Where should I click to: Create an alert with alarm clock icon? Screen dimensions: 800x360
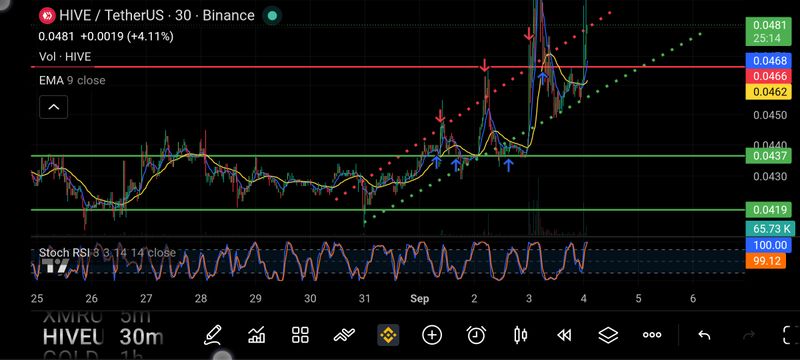pos(476,335)
